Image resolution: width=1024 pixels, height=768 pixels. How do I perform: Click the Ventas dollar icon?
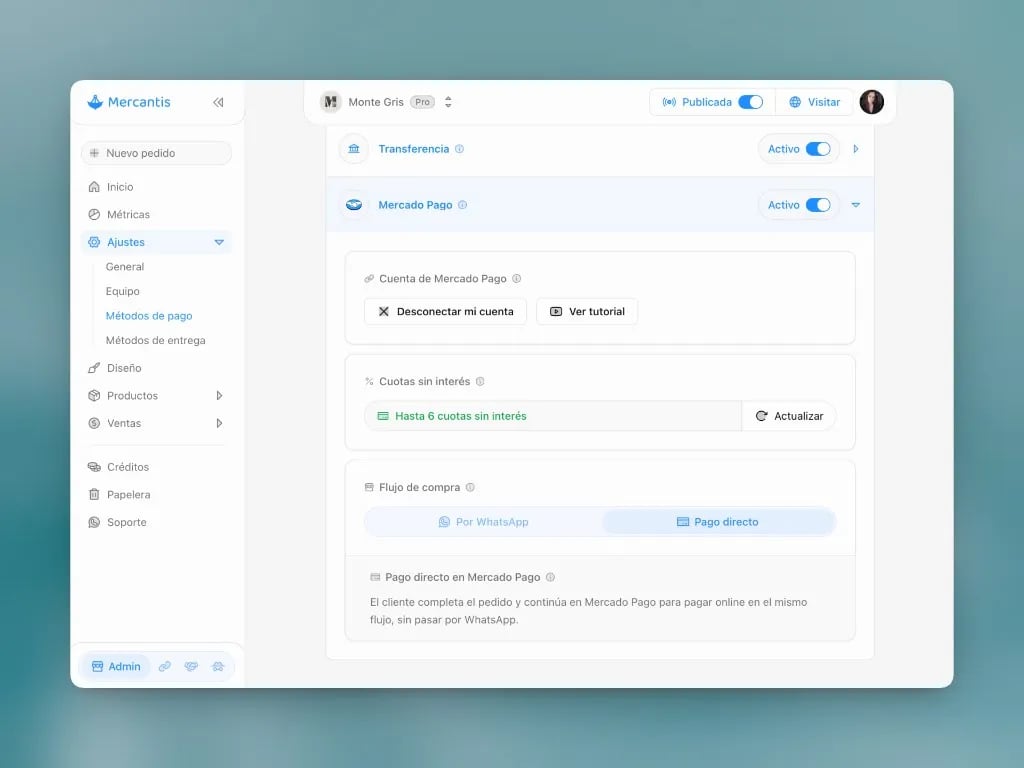coord(94,423)
